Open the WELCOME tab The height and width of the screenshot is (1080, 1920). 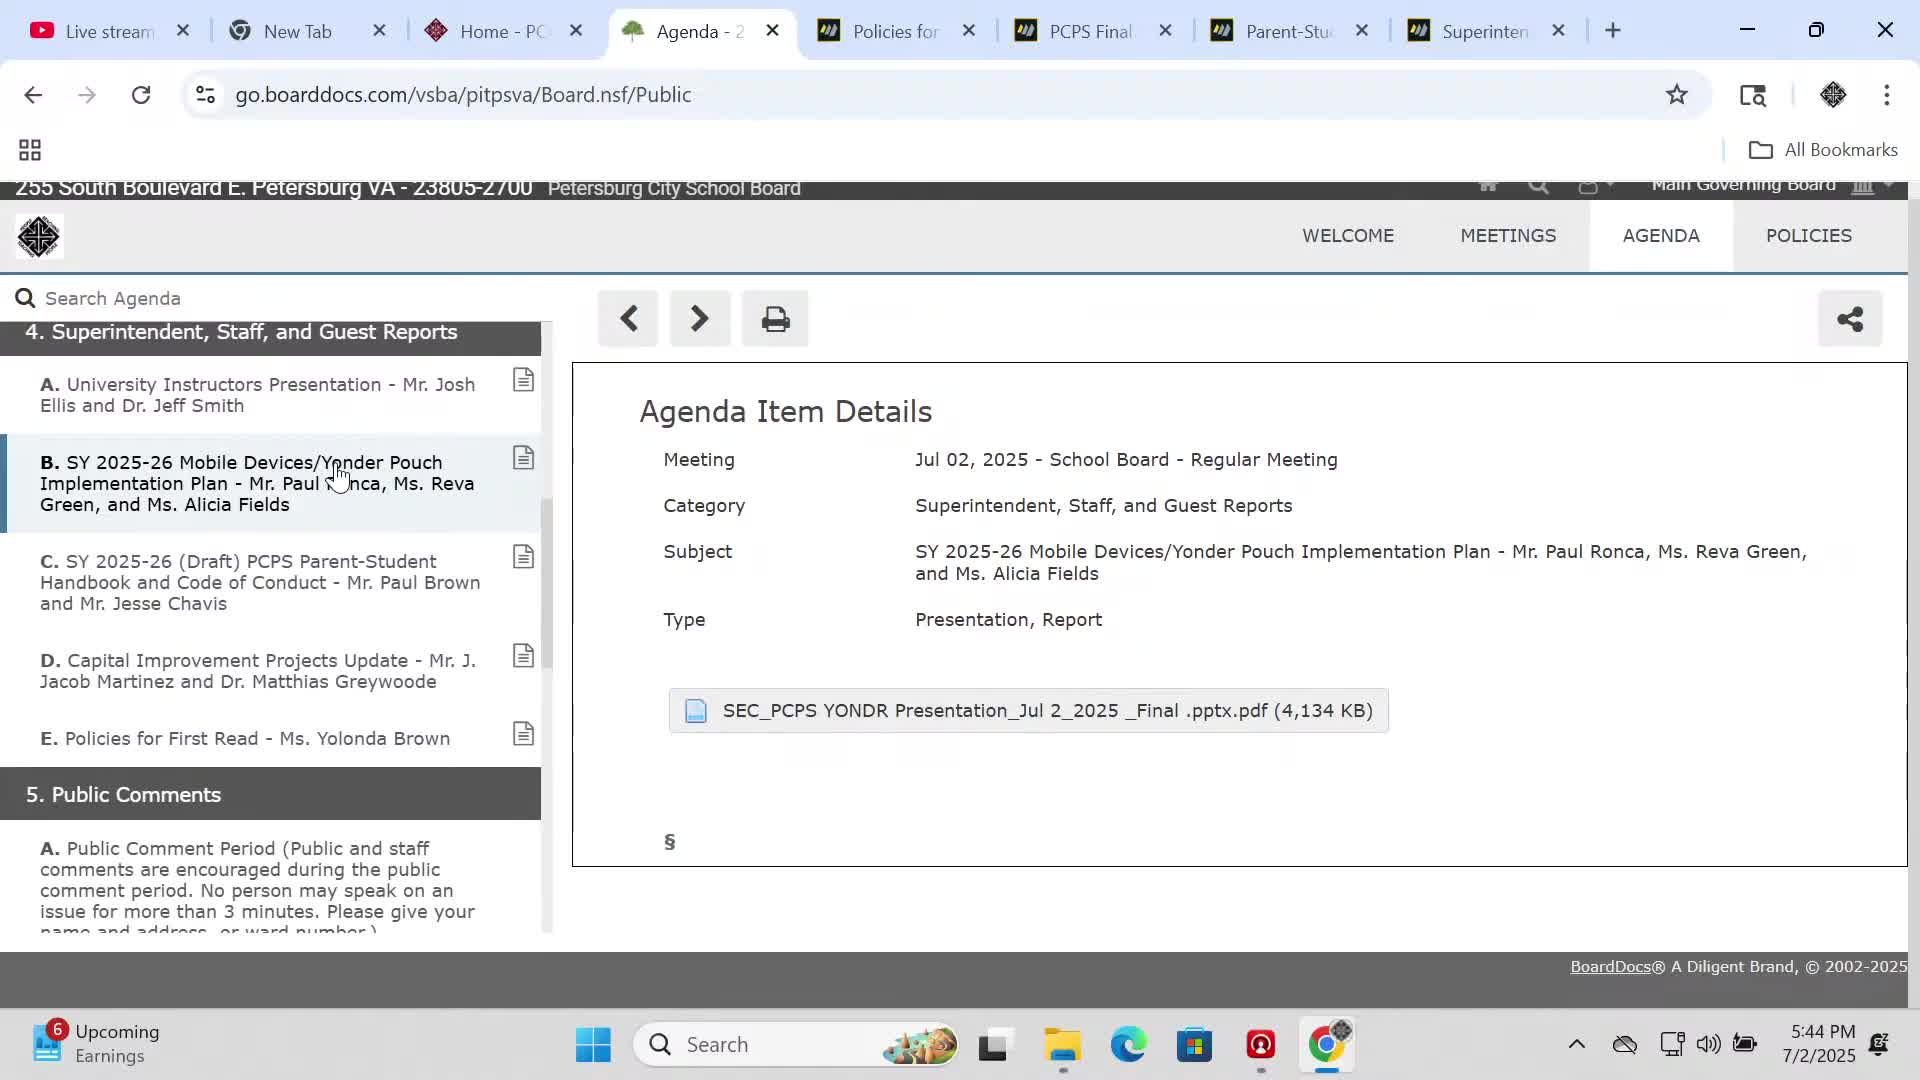click(x=1347, y=236)
